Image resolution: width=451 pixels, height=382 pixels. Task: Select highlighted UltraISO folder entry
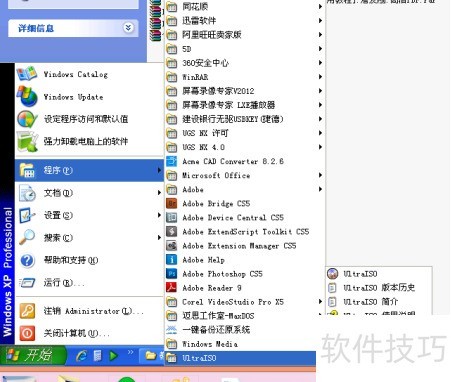(x=240, y=358)
